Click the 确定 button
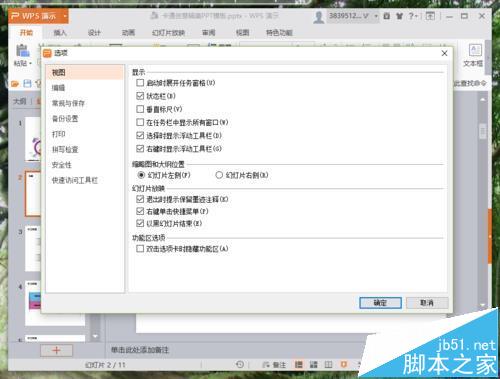 point(380,303)
